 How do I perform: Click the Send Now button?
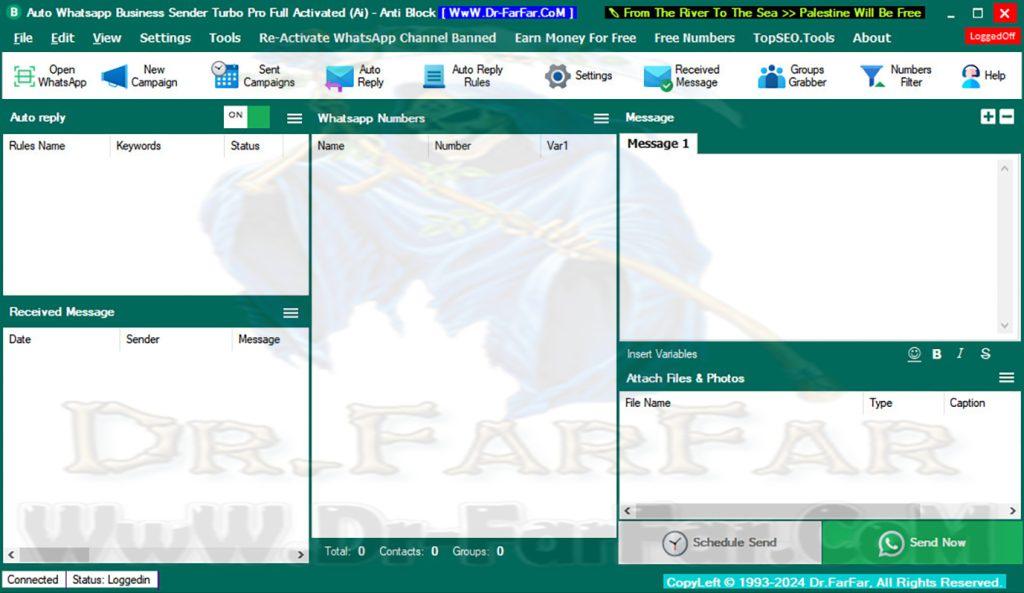(922, 542)
